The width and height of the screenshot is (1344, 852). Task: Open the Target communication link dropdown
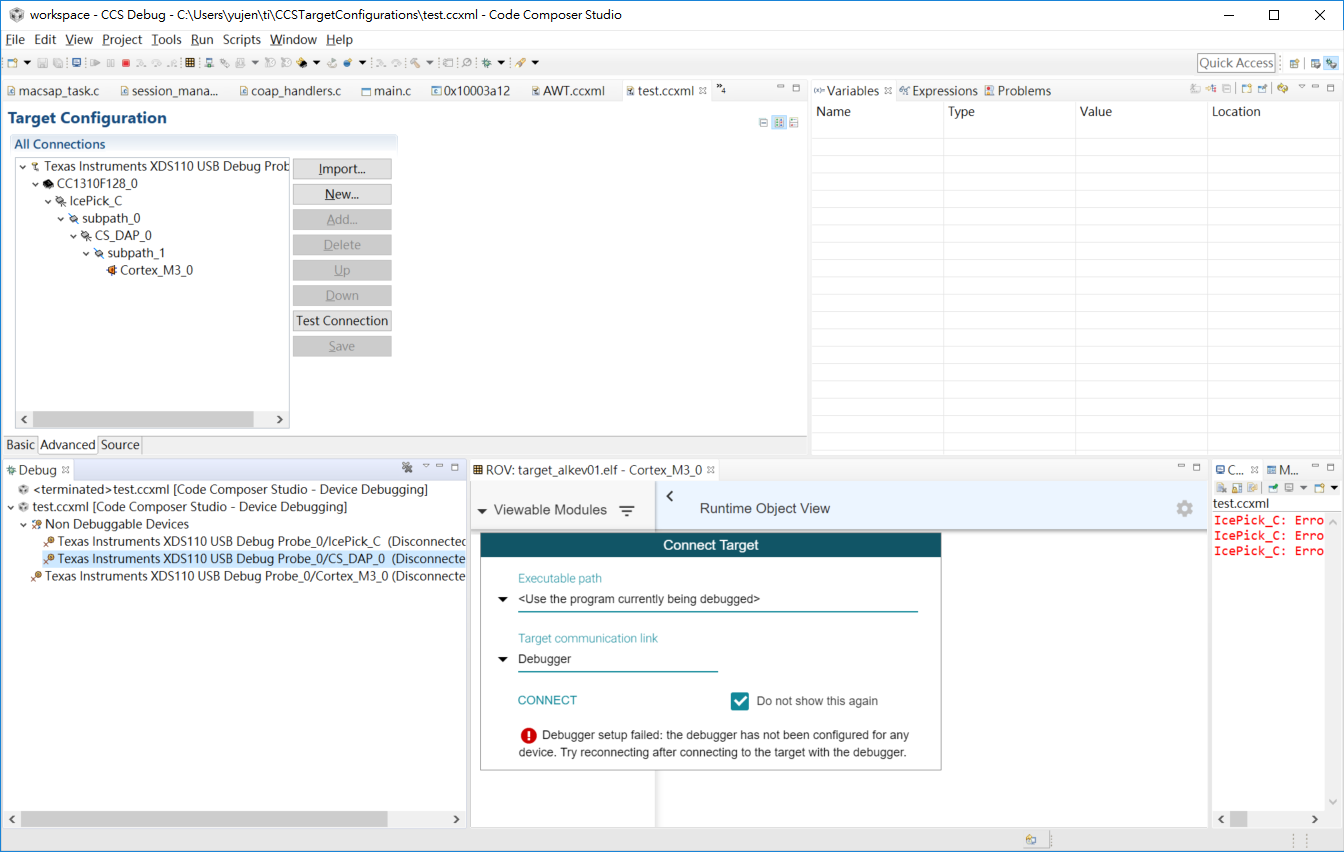[503, 660]
